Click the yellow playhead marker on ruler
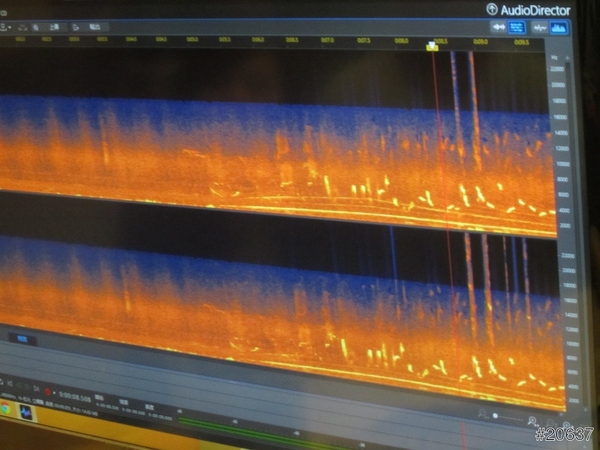 point(432,45)
